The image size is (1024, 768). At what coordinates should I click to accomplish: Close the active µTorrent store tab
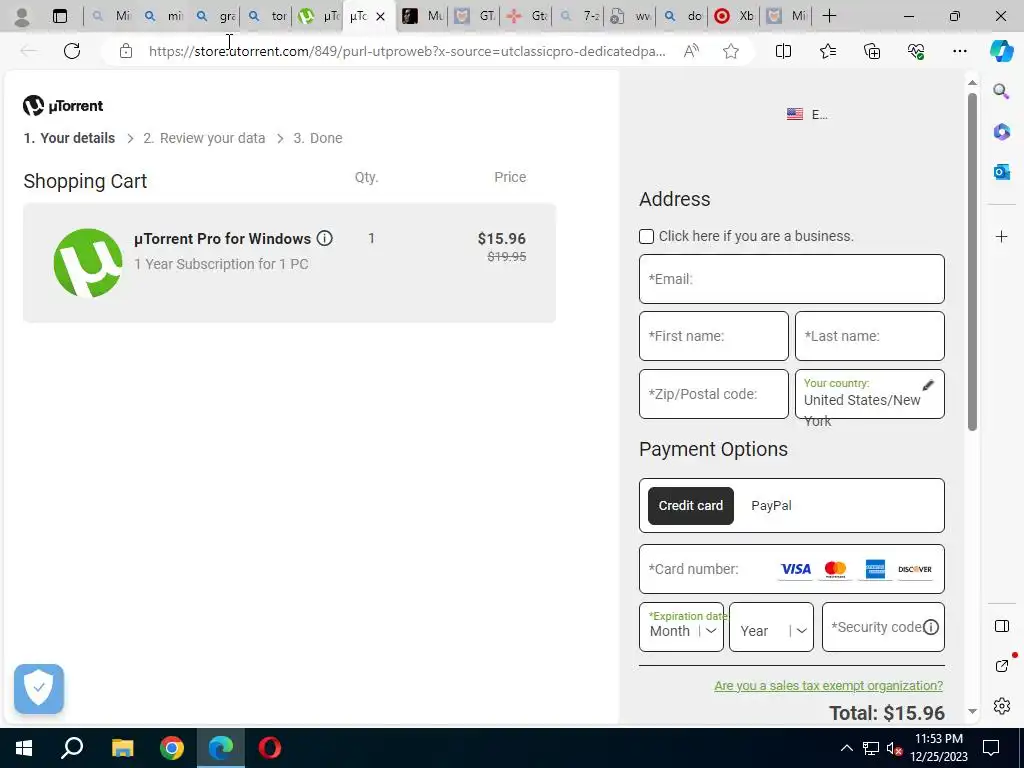pyautogui.click(x=381, y=16)
